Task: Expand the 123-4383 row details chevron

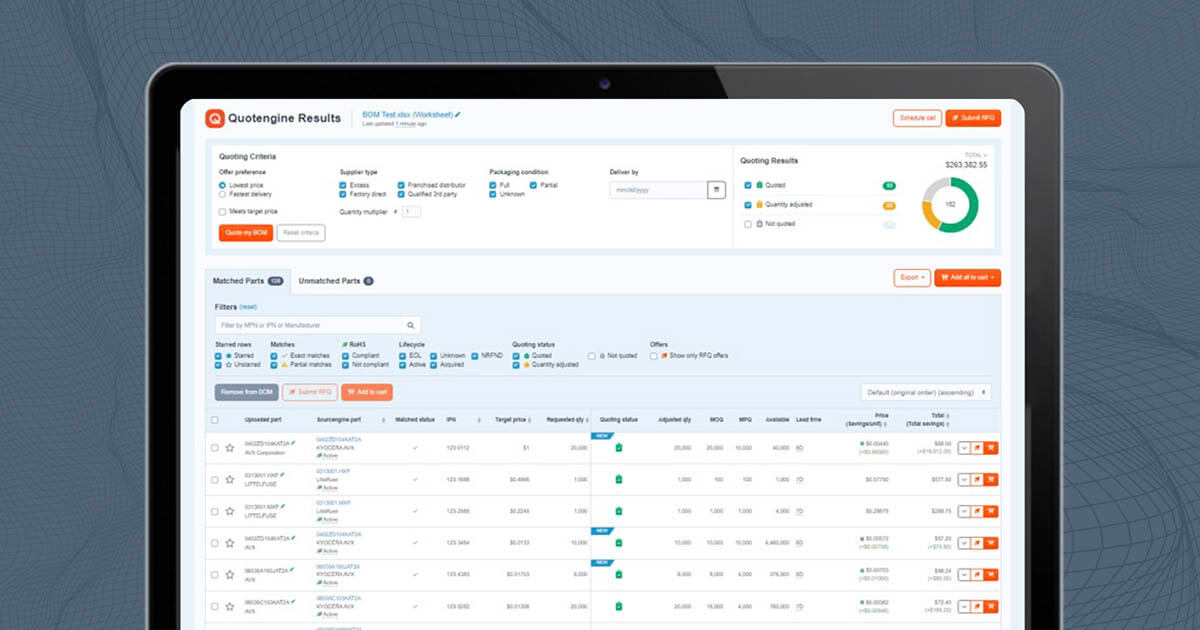Action: coord(964,575)
